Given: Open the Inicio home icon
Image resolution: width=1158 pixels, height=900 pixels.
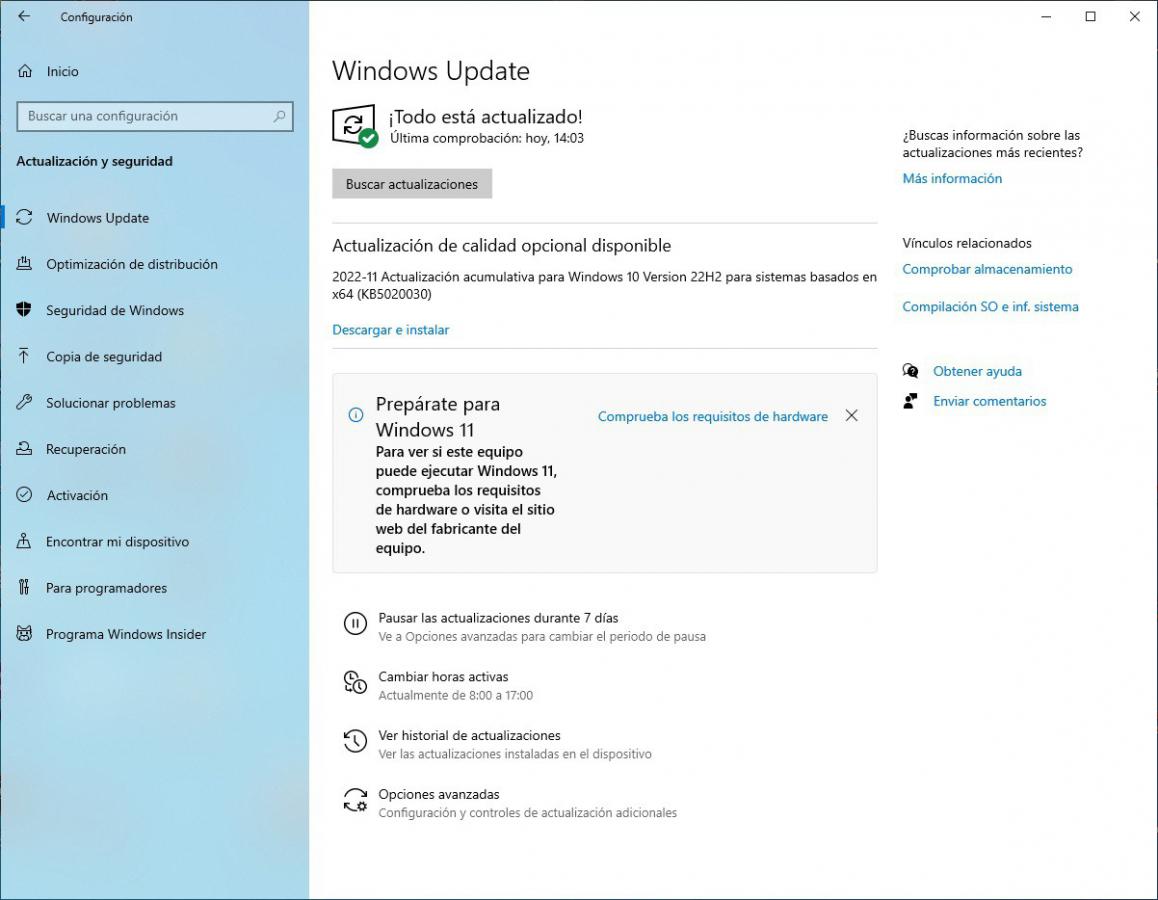Looking at the screenshot, I should (25, 72).
